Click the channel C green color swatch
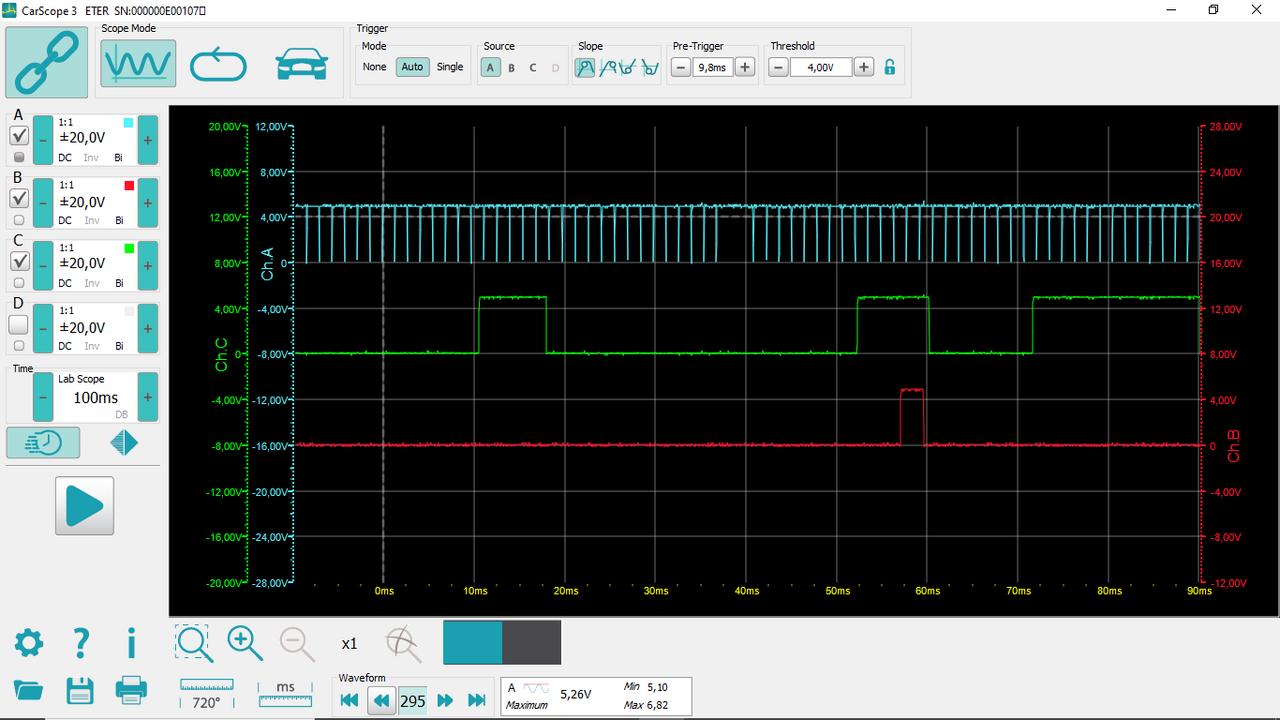 (x=128, y=248)
